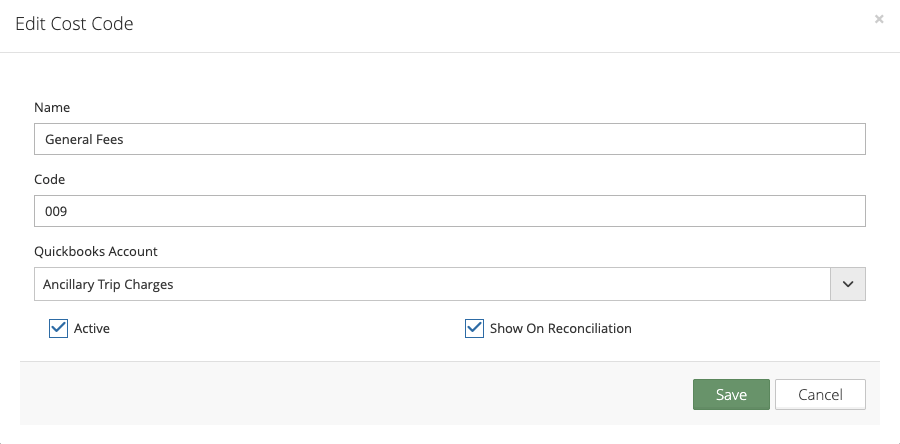Click the 'Edit Cost Code' dialog title
Viewport: 900px width, 444px height.
74,23
